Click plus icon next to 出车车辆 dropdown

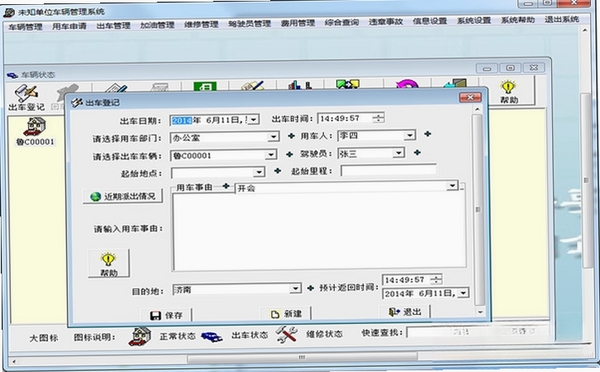click(x=289, y=154)
